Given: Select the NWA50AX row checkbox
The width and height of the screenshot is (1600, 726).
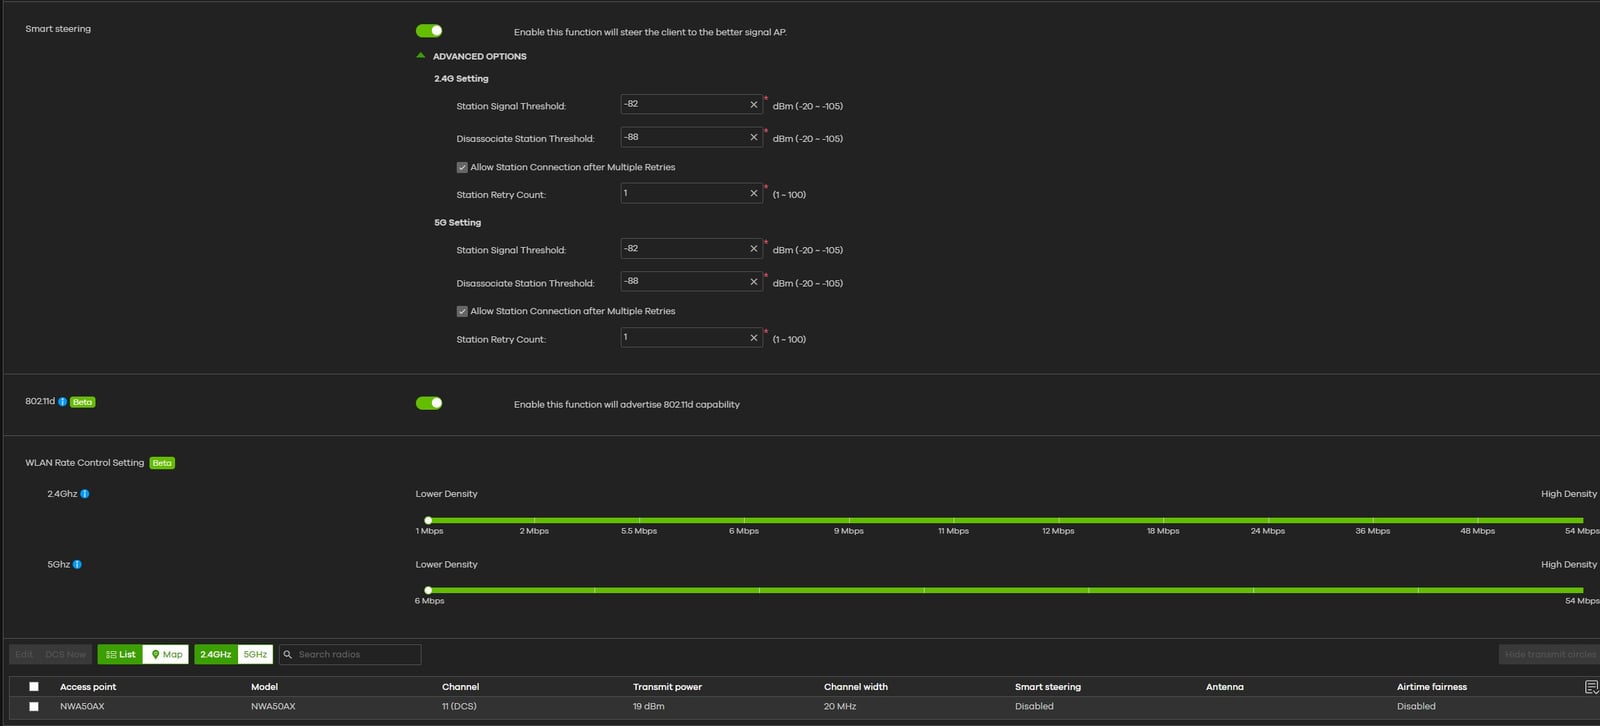Looking at the screenshot, I should coord(34,707).
